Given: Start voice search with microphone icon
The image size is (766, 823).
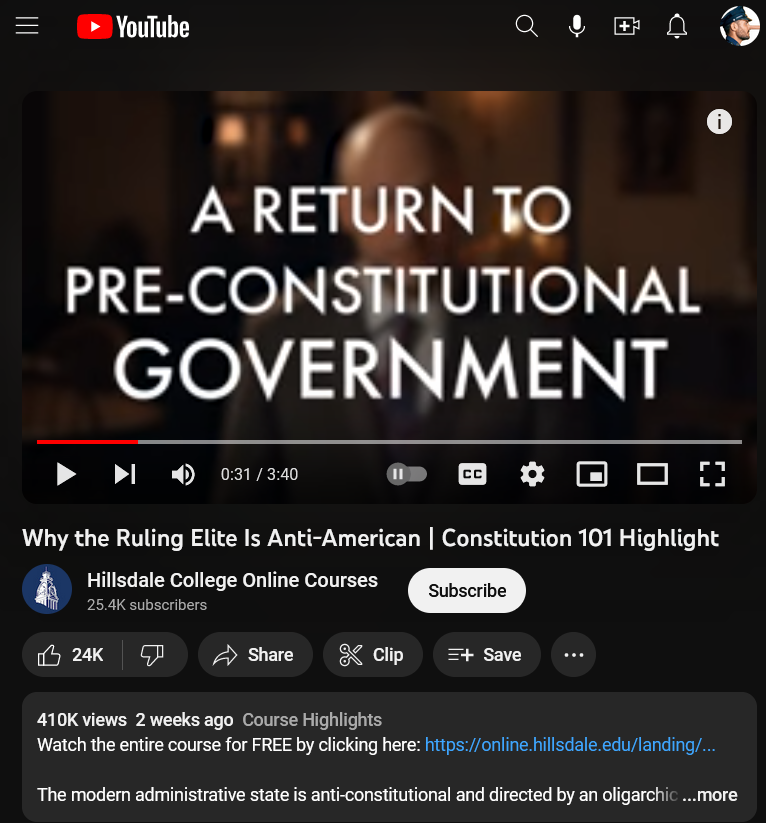Looking at the screenshot, I should click(576, 26).
